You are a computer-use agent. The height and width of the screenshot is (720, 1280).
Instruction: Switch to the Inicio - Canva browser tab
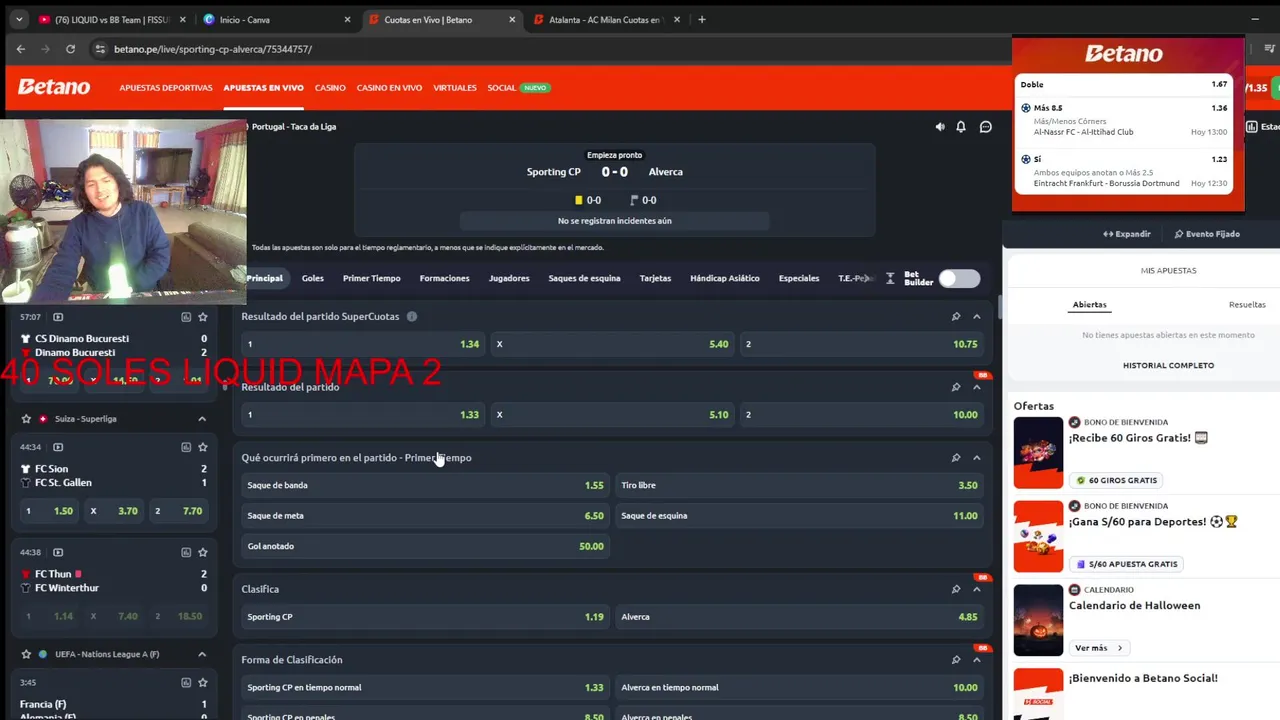(x=277, y=20)
